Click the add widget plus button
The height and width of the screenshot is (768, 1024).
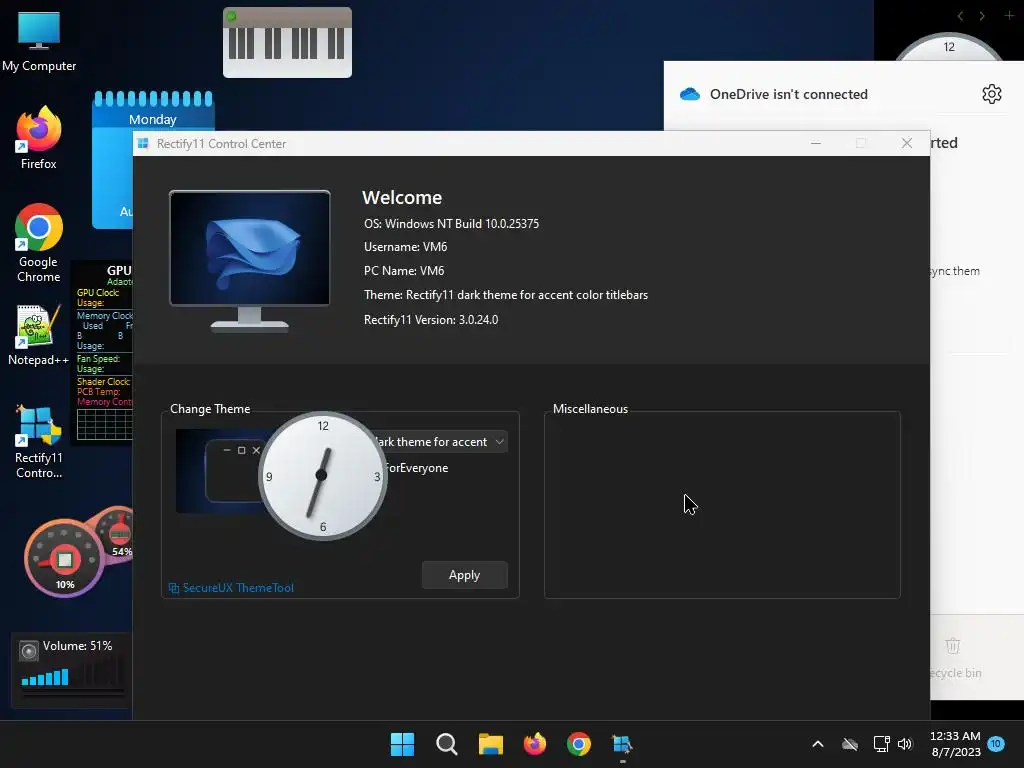[x=1009, y=16]
